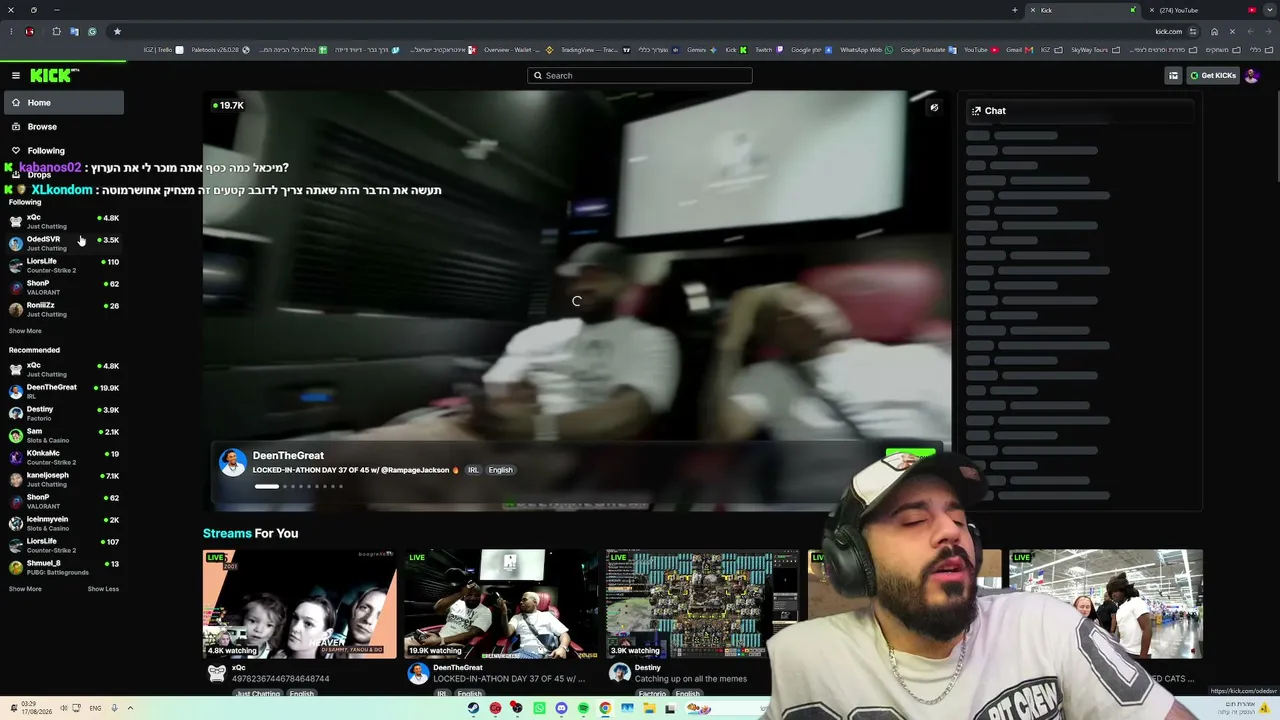Click the Get KICKs button
This screenshot has width=1280, height=720.
point(1212,75)
